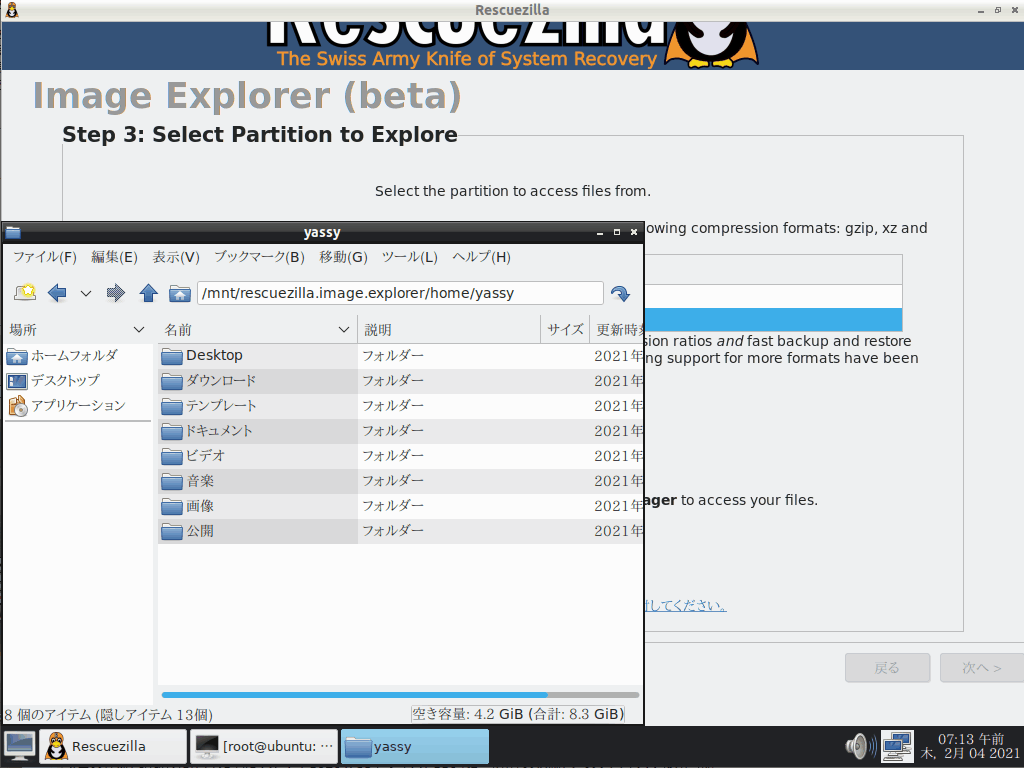Select the ダウンロード folder icon
Image resolution: width=1024 pixels, height=768 pixels.
coord(172,381)
